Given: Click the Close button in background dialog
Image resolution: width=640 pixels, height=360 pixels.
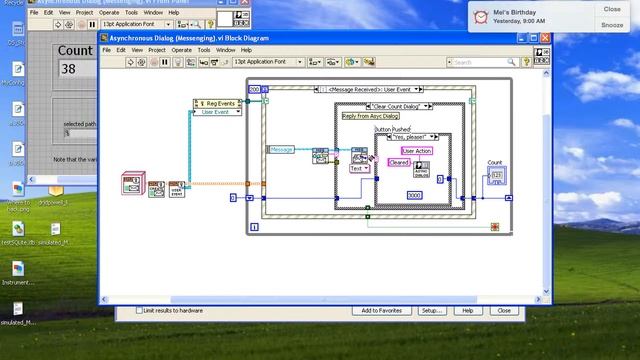Looking at the screenshot, I should tap(504, 311).
